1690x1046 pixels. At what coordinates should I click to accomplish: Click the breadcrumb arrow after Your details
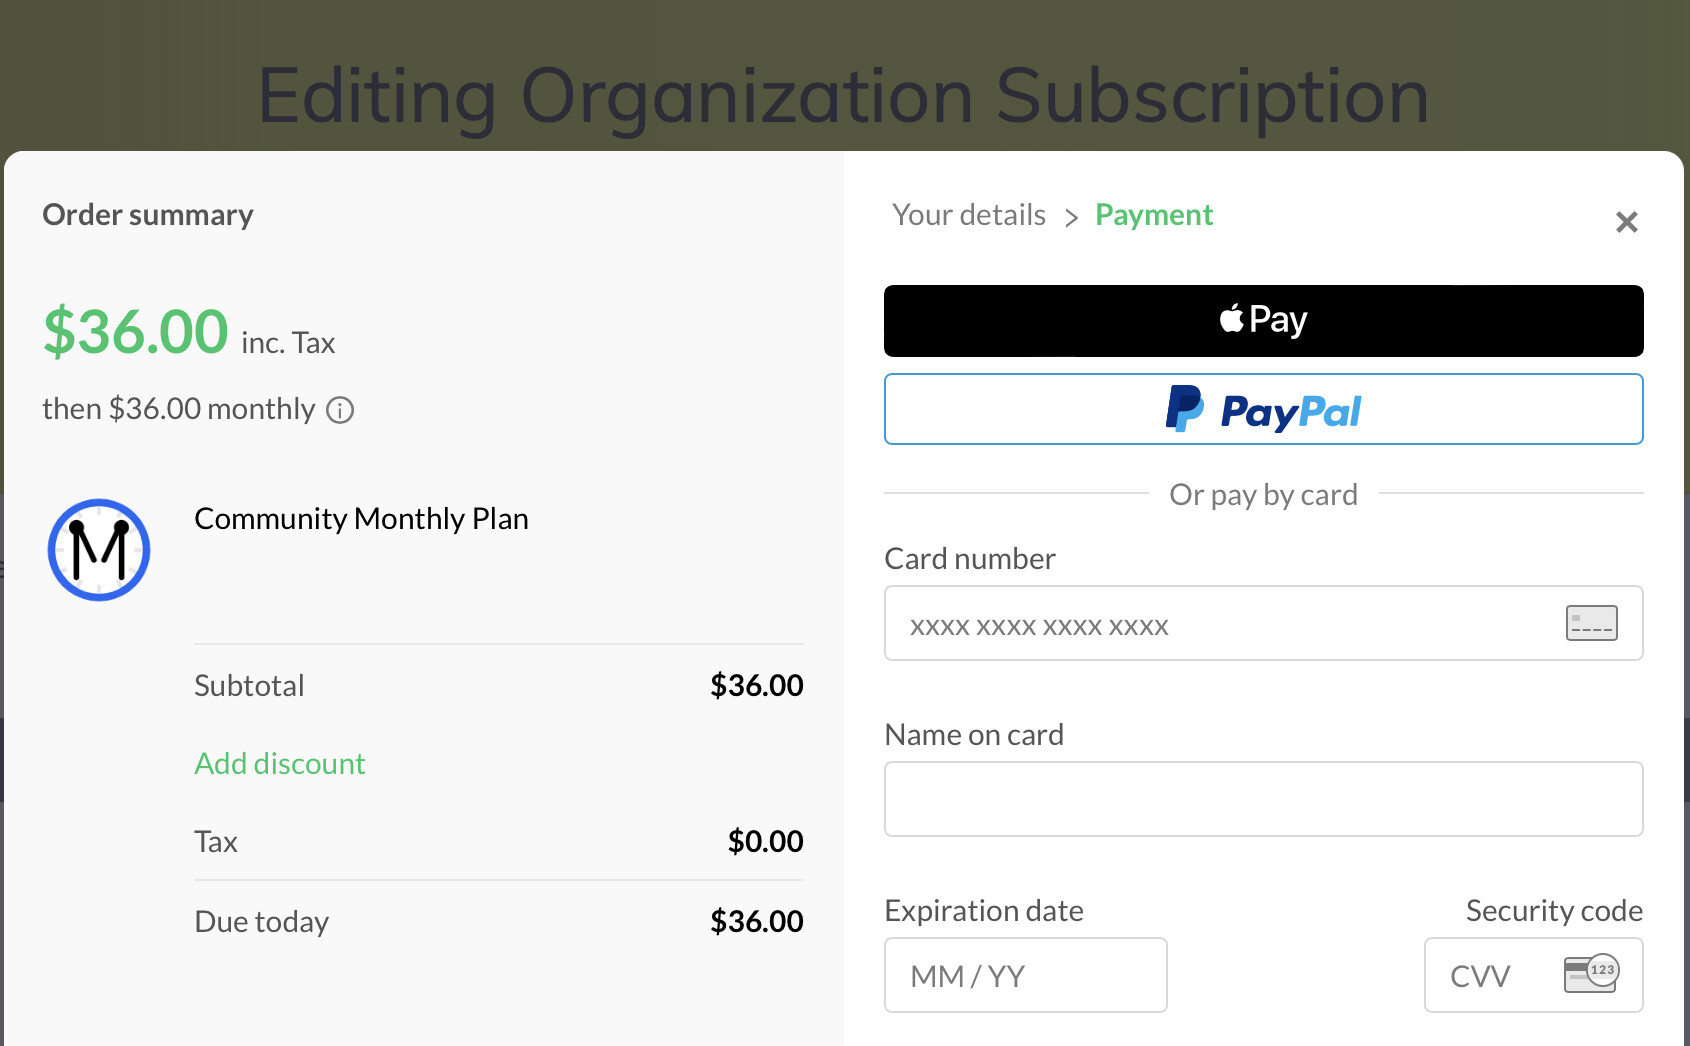[x=1071, y=217]
